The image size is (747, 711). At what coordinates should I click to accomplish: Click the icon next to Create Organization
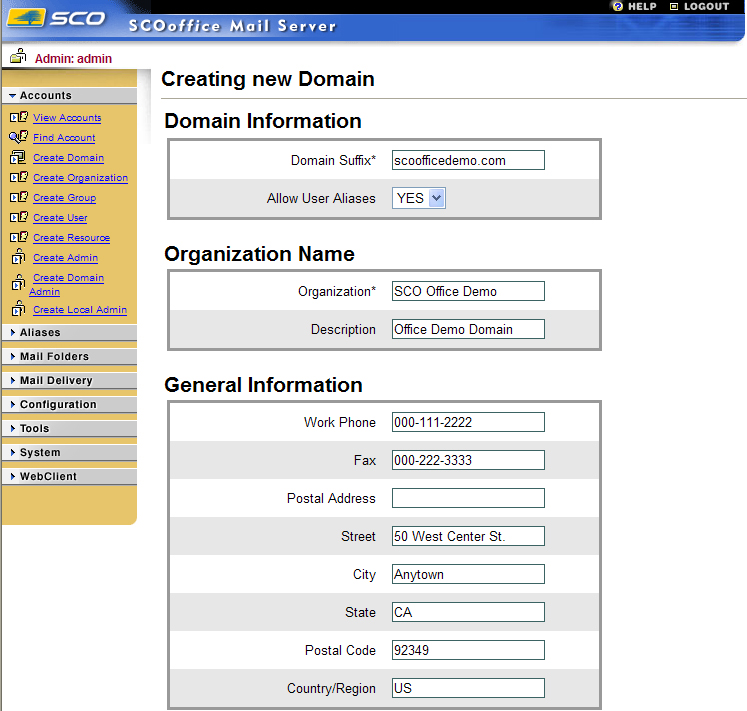click(x=18, y=178)
